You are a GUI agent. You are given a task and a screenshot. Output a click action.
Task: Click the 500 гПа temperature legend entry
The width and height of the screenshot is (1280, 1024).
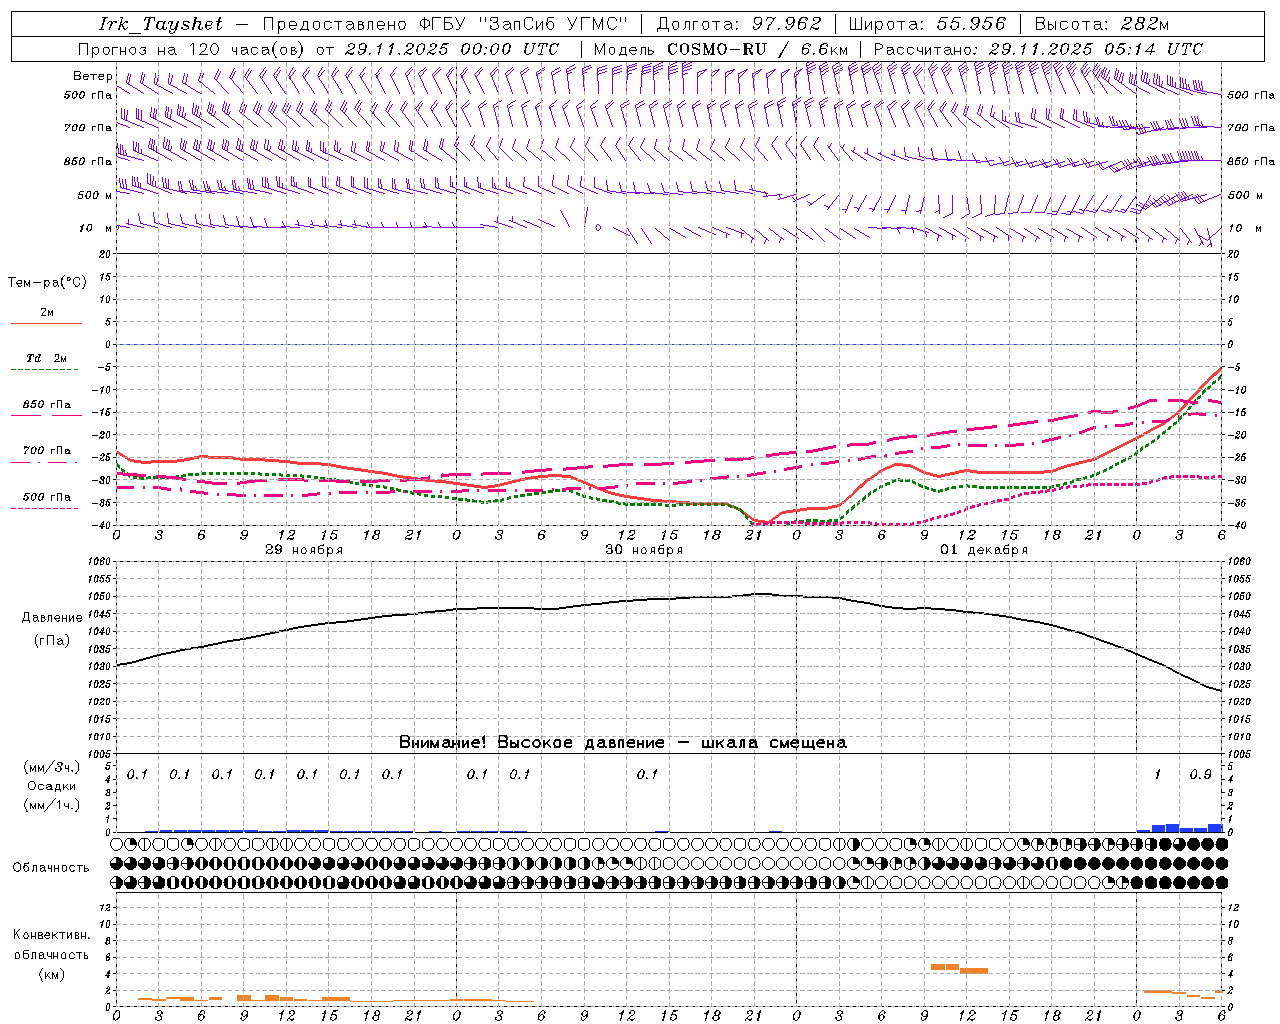pyautogui.click(x=46, y=498)
